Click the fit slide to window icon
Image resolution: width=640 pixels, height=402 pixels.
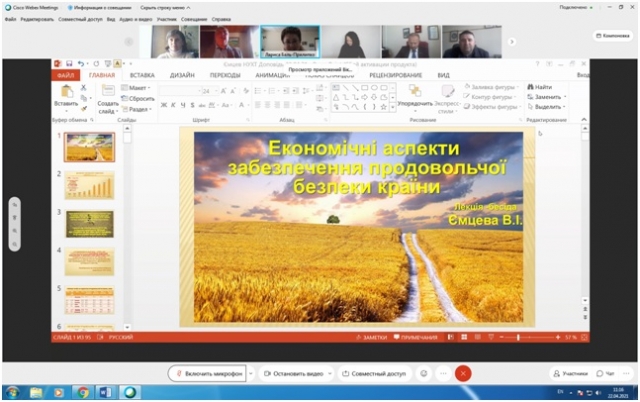coord(584,337)
